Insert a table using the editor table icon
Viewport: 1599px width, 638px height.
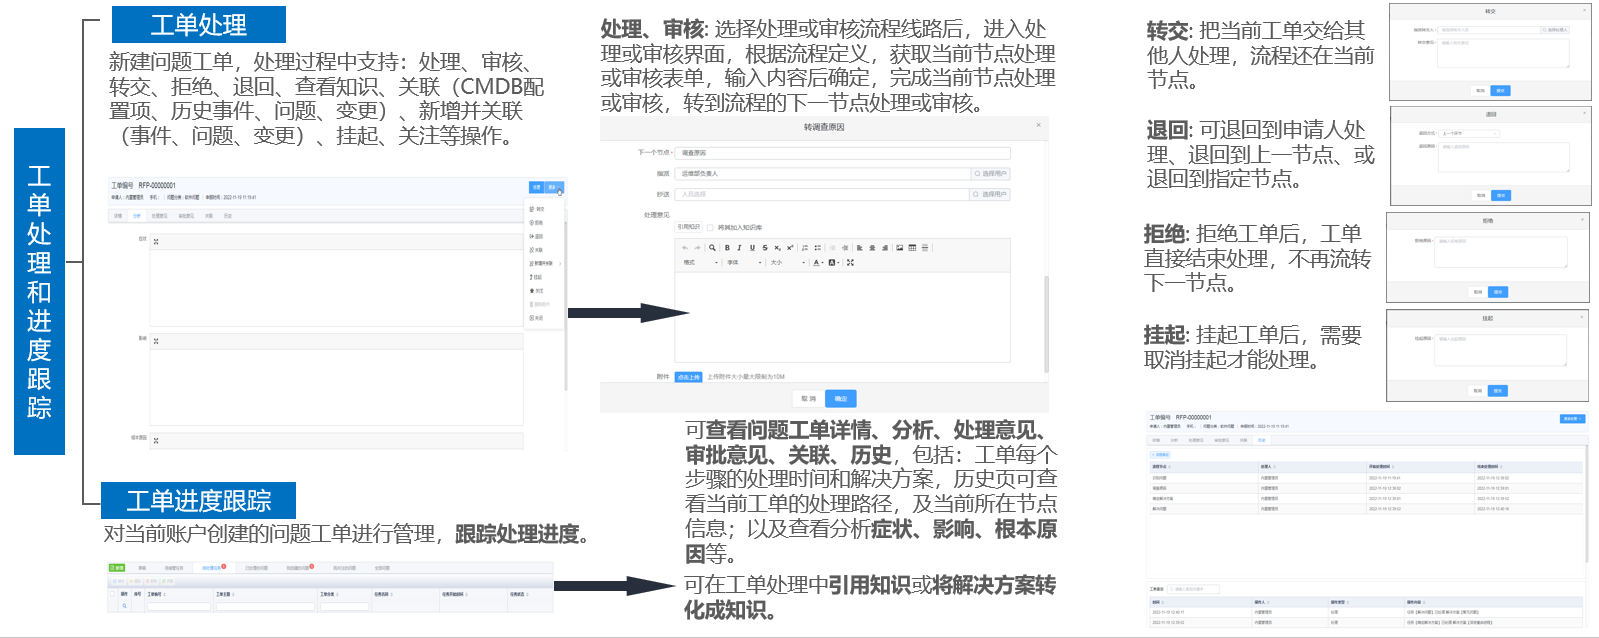[912, 248]
